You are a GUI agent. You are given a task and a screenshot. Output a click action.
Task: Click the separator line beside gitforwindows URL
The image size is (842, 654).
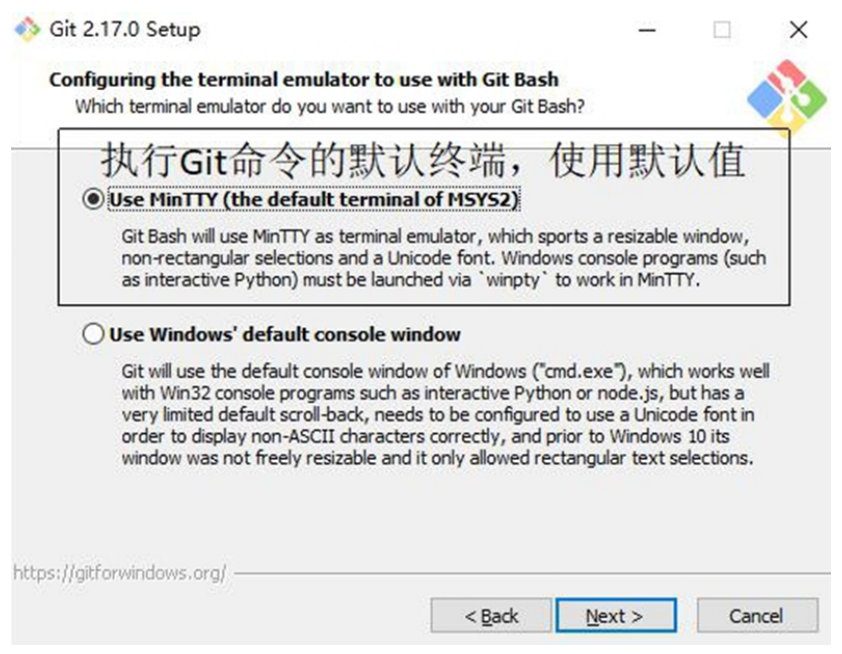pyautogui.click(x=532, y=573)
